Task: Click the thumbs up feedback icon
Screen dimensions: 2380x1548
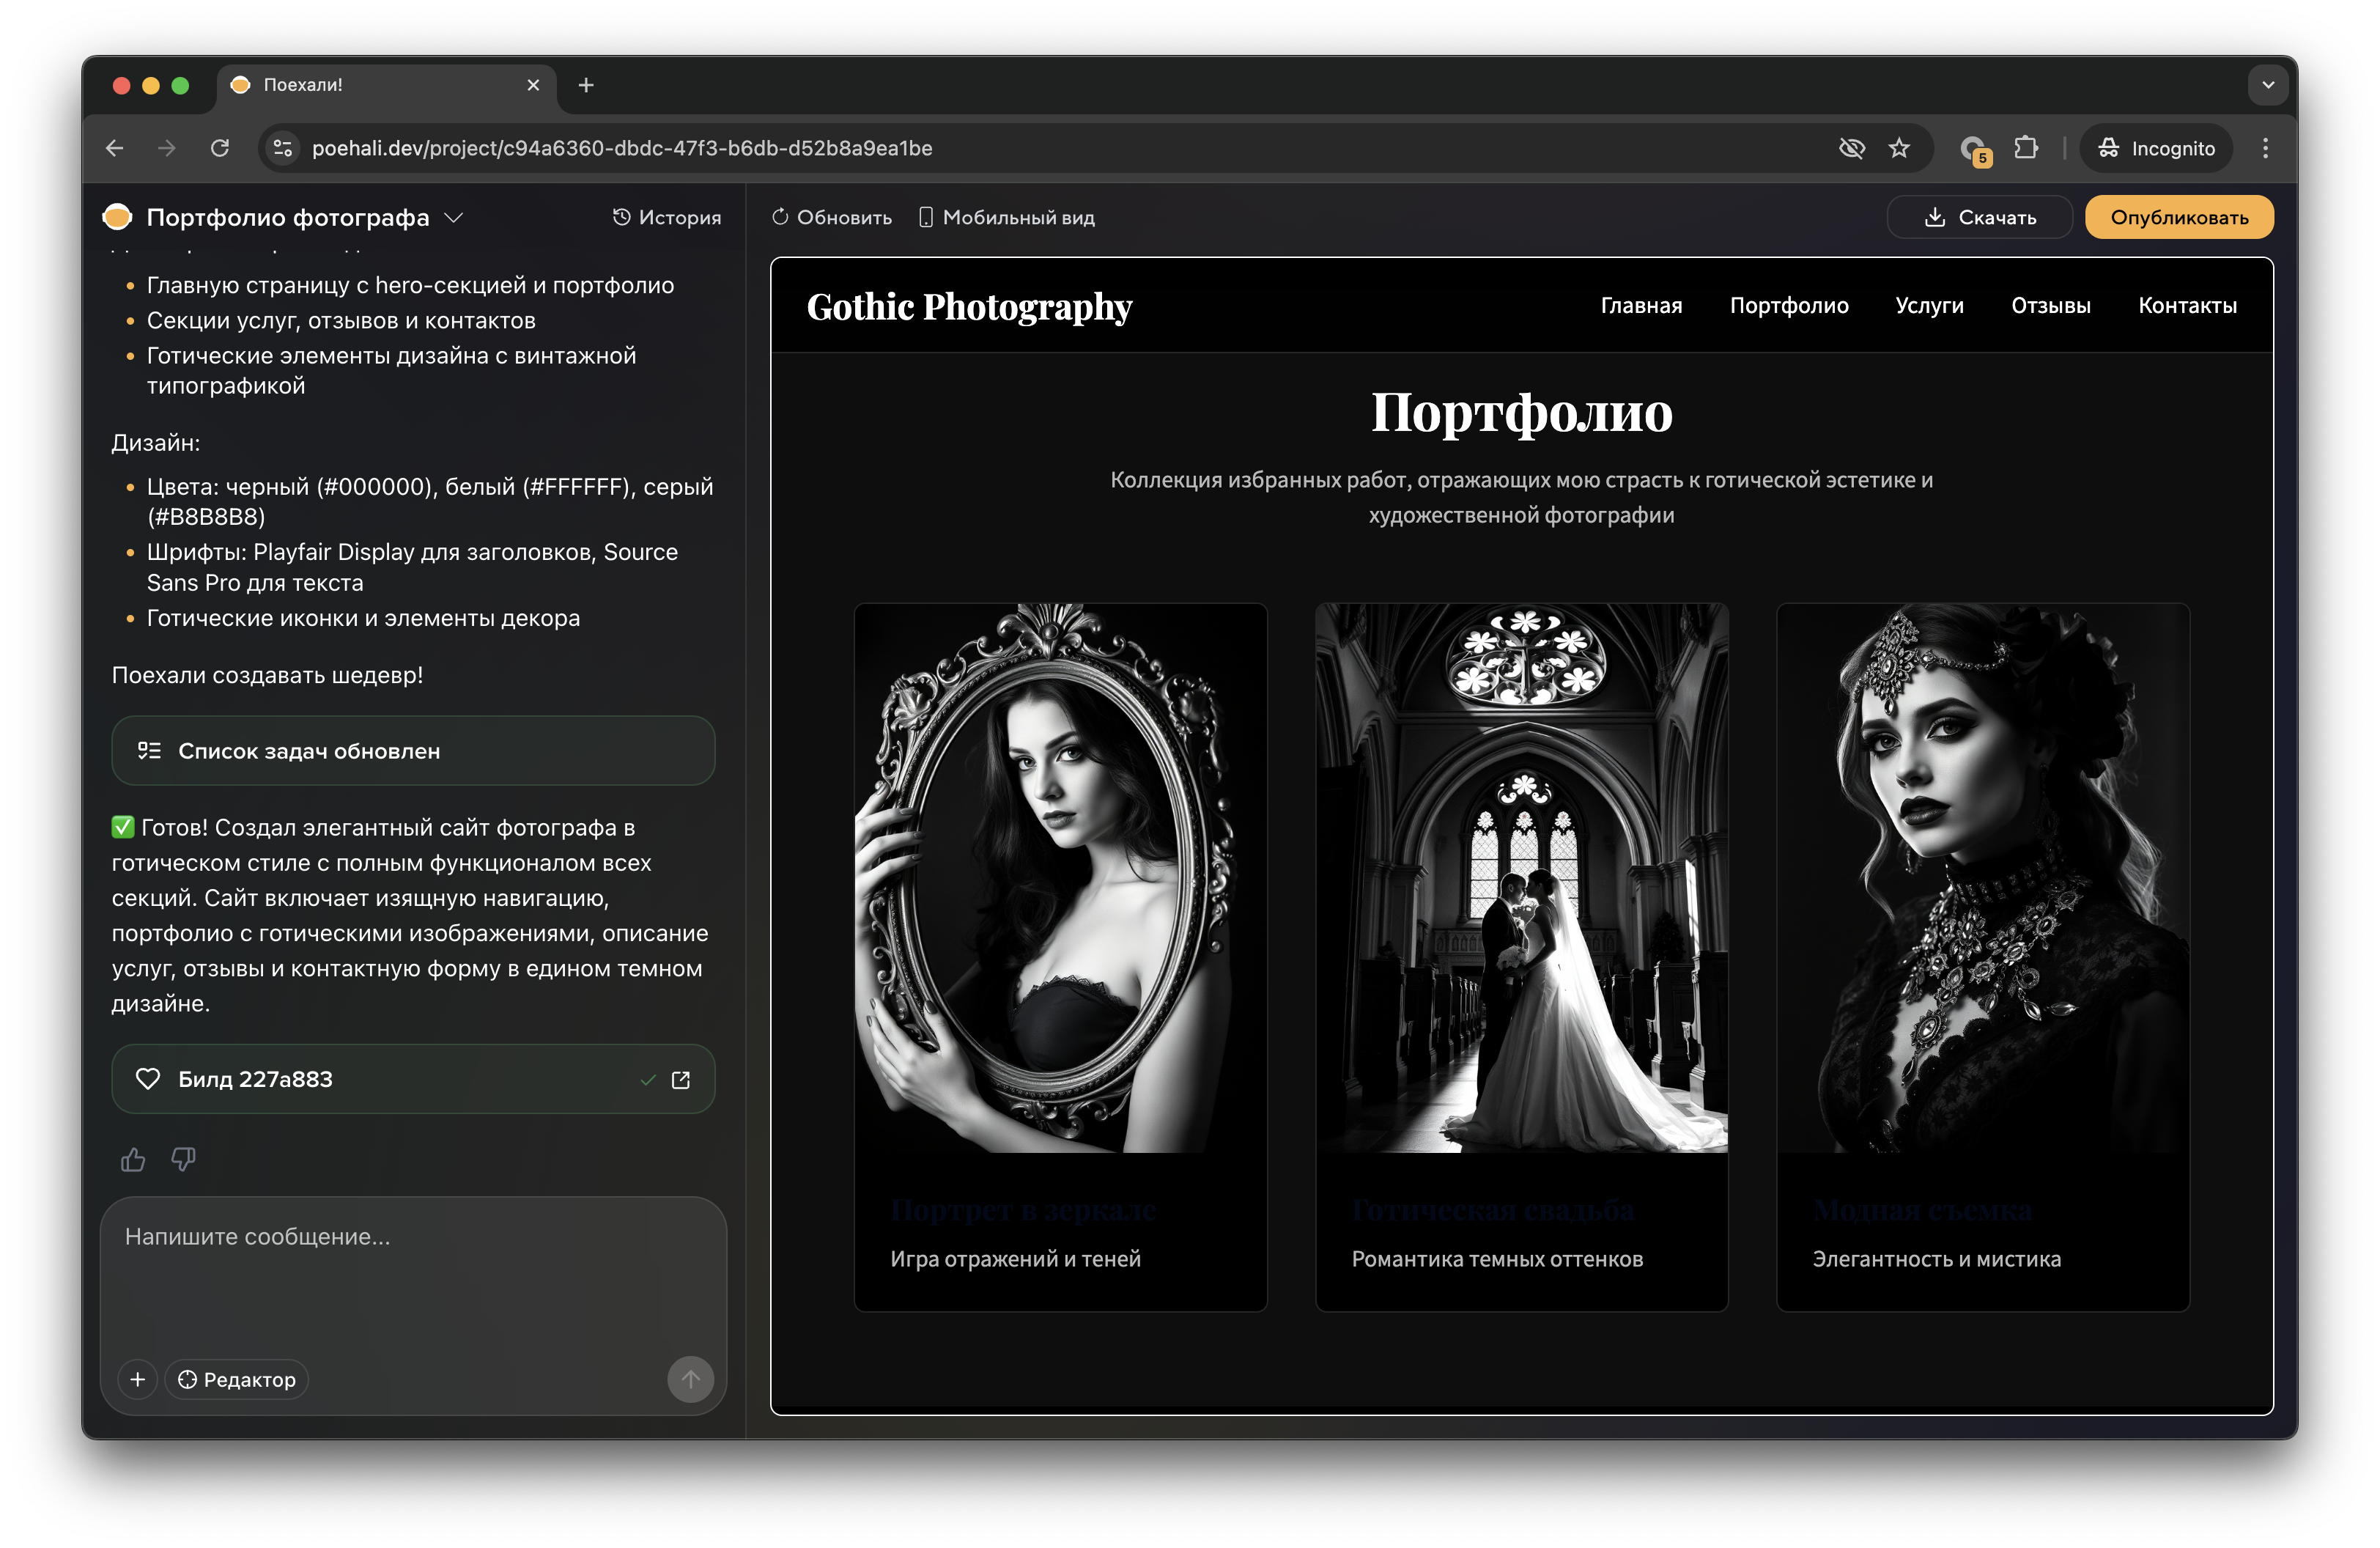Action: pos(133,1159)
